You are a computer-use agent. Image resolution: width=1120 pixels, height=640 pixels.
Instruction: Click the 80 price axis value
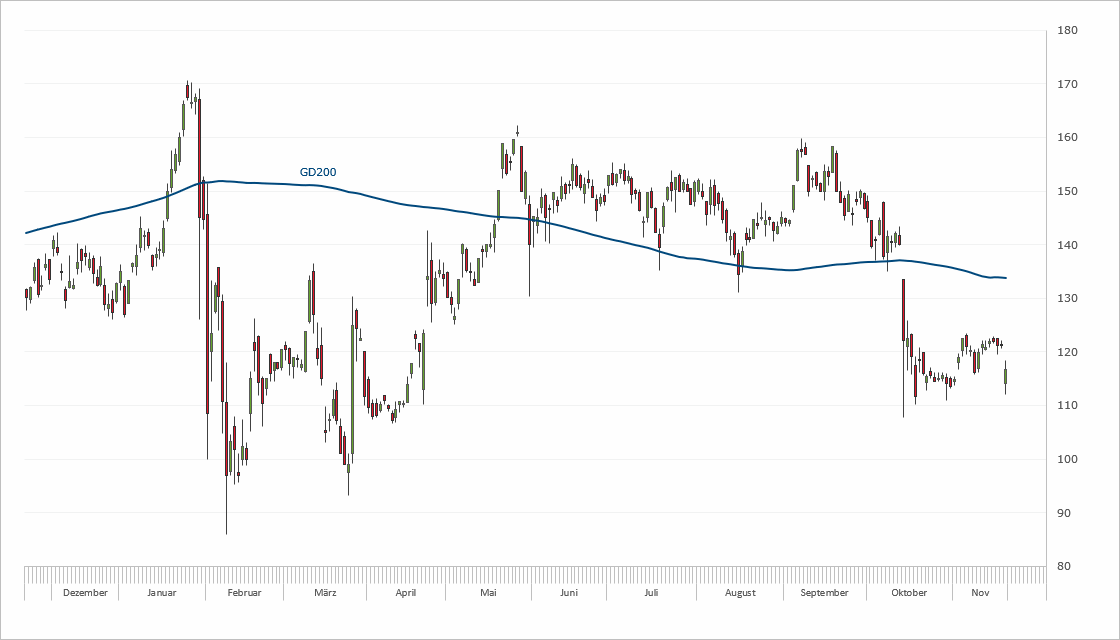click(x=1065, y=566)
